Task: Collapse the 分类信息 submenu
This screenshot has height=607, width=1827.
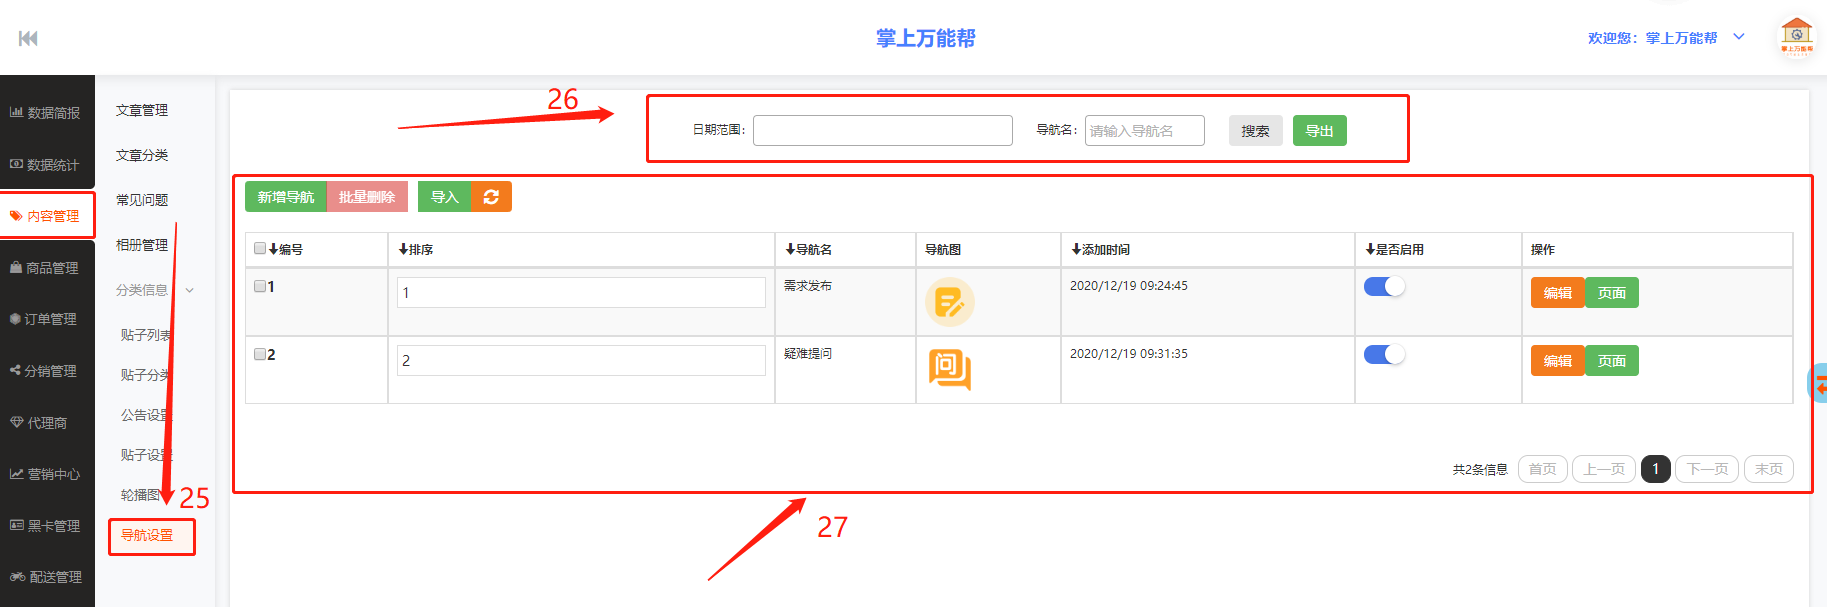Action: pos(154,290)
